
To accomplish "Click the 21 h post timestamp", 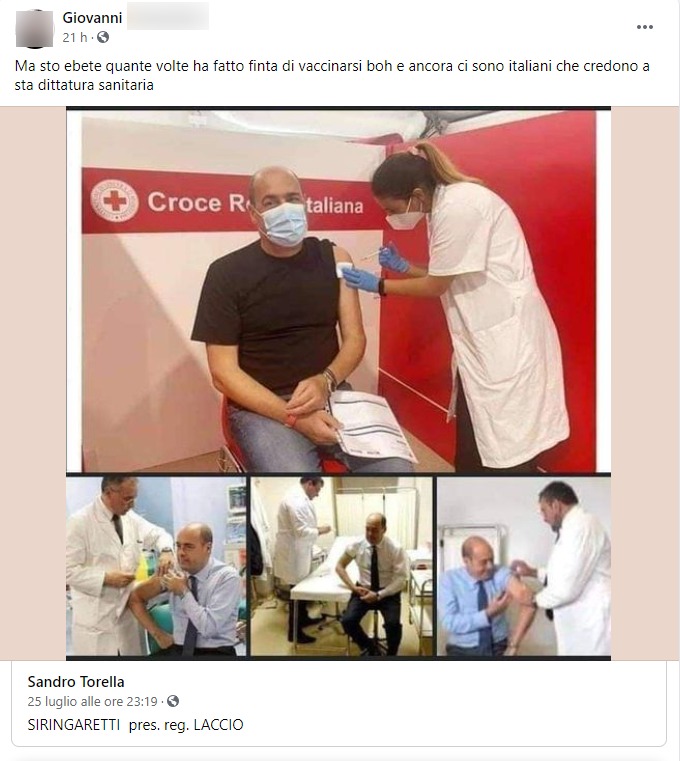I will click(75, 37).
